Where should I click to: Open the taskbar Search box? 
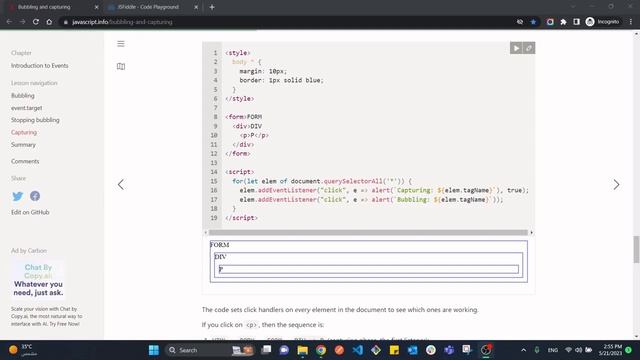click(211, 350)
